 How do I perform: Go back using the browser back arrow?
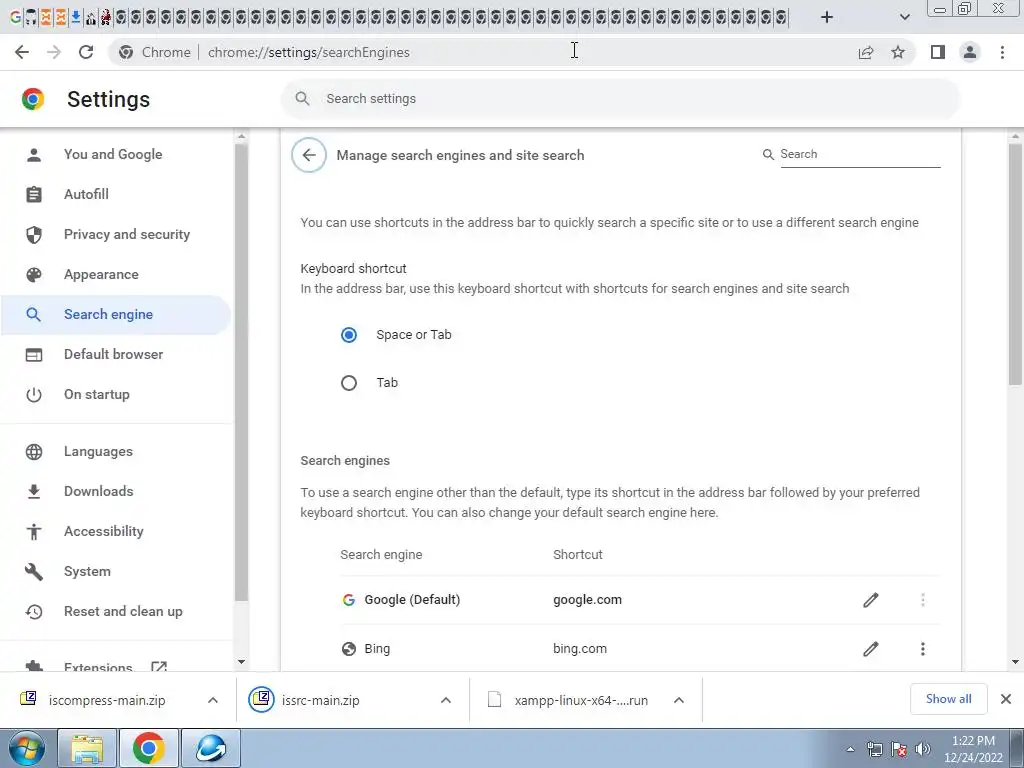pyautogui.click(x=22, y=52)
